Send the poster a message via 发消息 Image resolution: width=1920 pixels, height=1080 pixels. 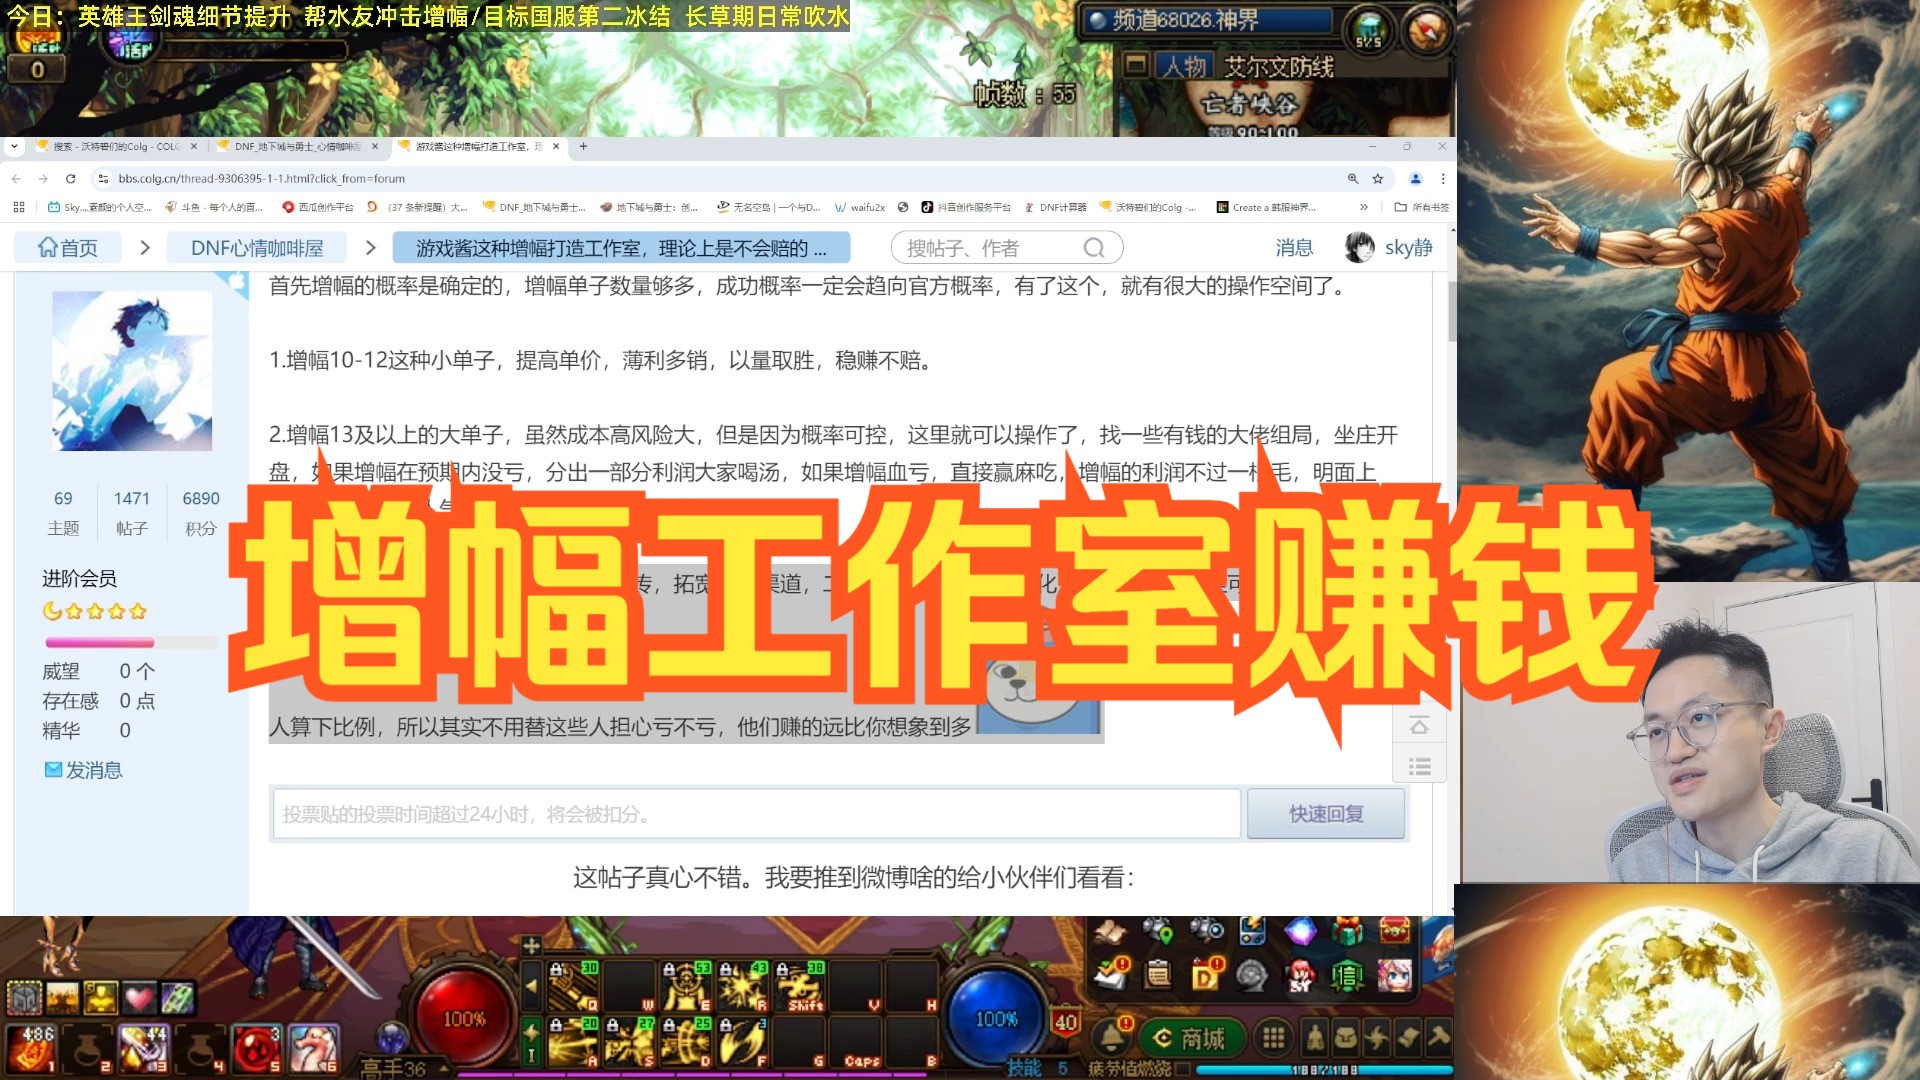click(83, 770)
